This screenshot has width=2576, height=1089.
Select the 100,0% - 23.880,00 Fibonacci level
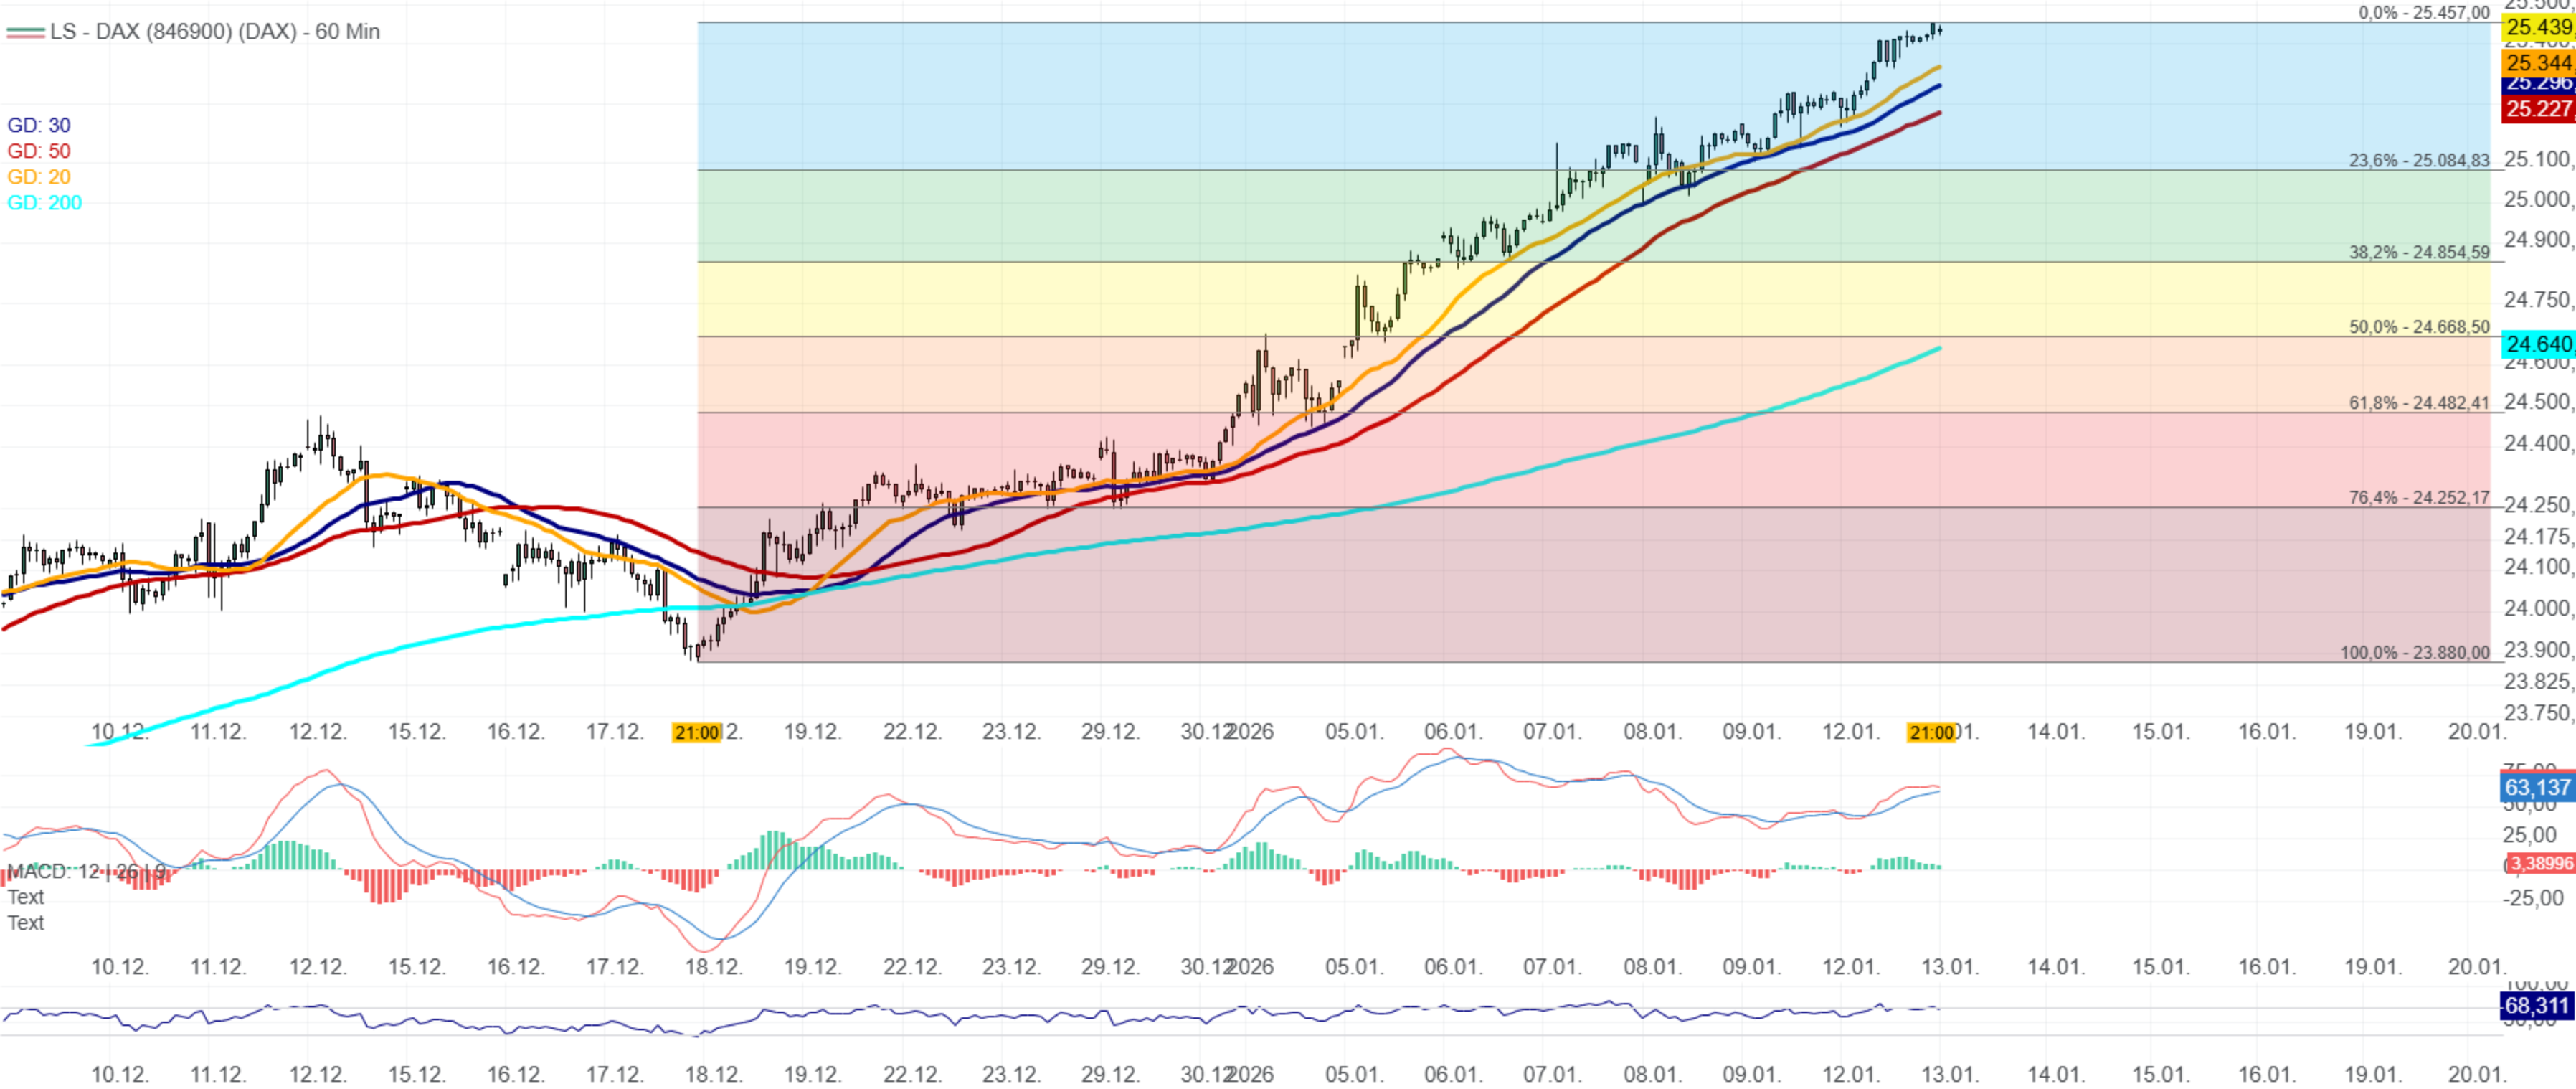[2414, 653]
